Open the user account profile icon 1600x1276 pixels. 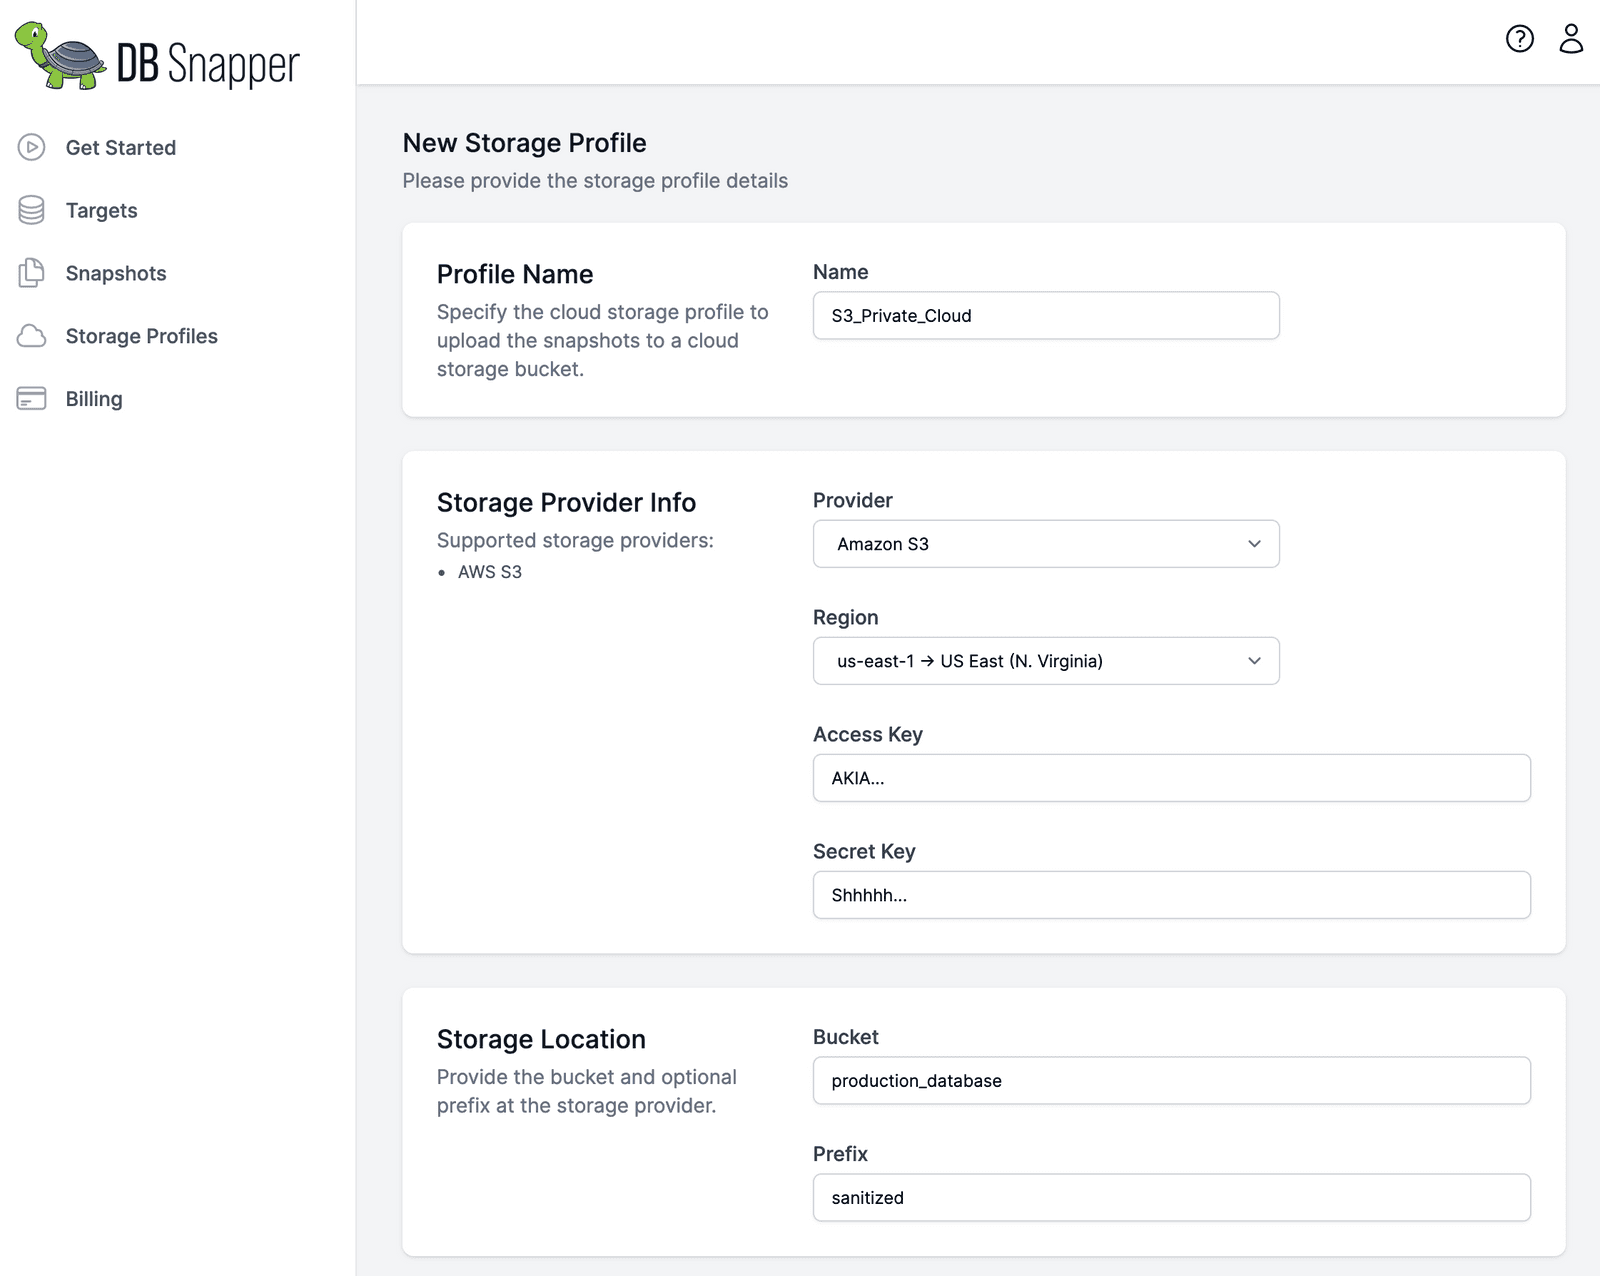point(1571,39)
